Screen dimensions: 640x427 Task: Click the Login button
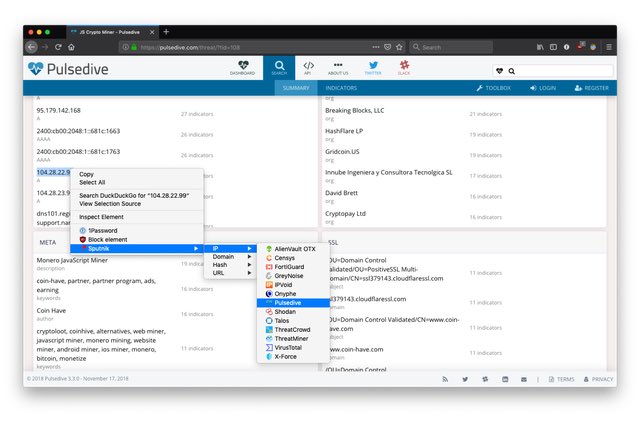click(543, 88)
